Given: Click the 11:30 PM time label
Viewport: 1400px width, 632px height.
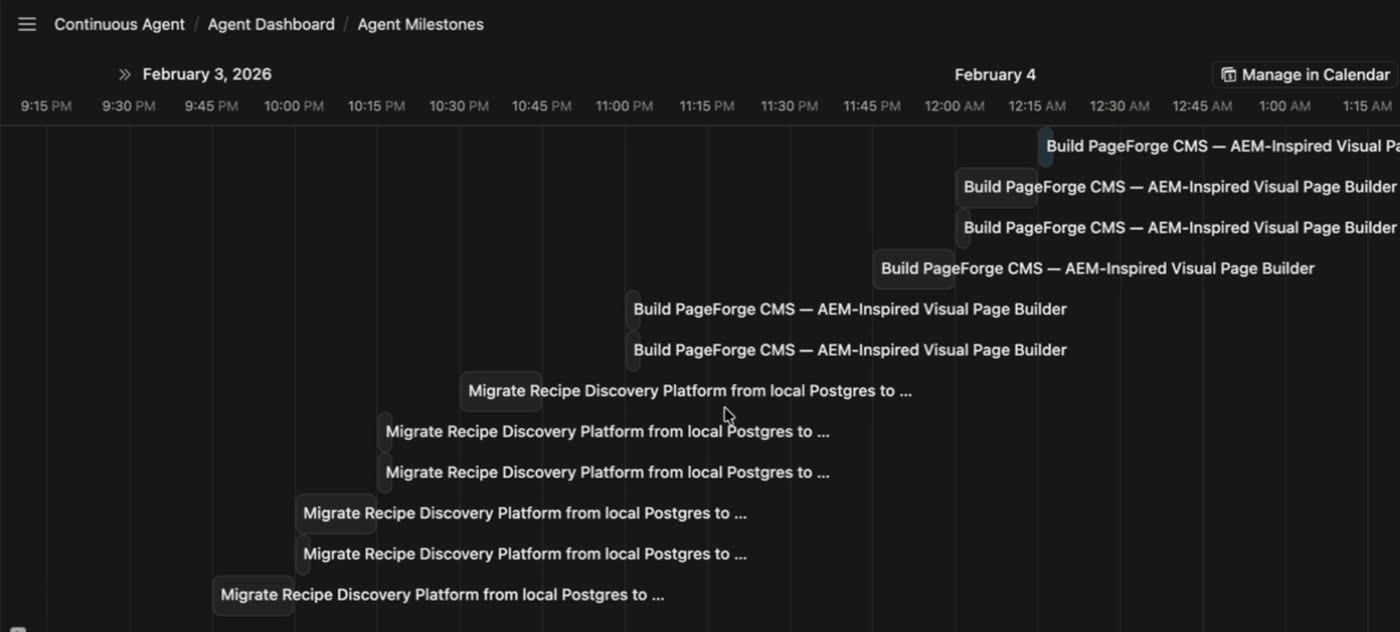Looking at the screenshot, I should tap(789, 106).
